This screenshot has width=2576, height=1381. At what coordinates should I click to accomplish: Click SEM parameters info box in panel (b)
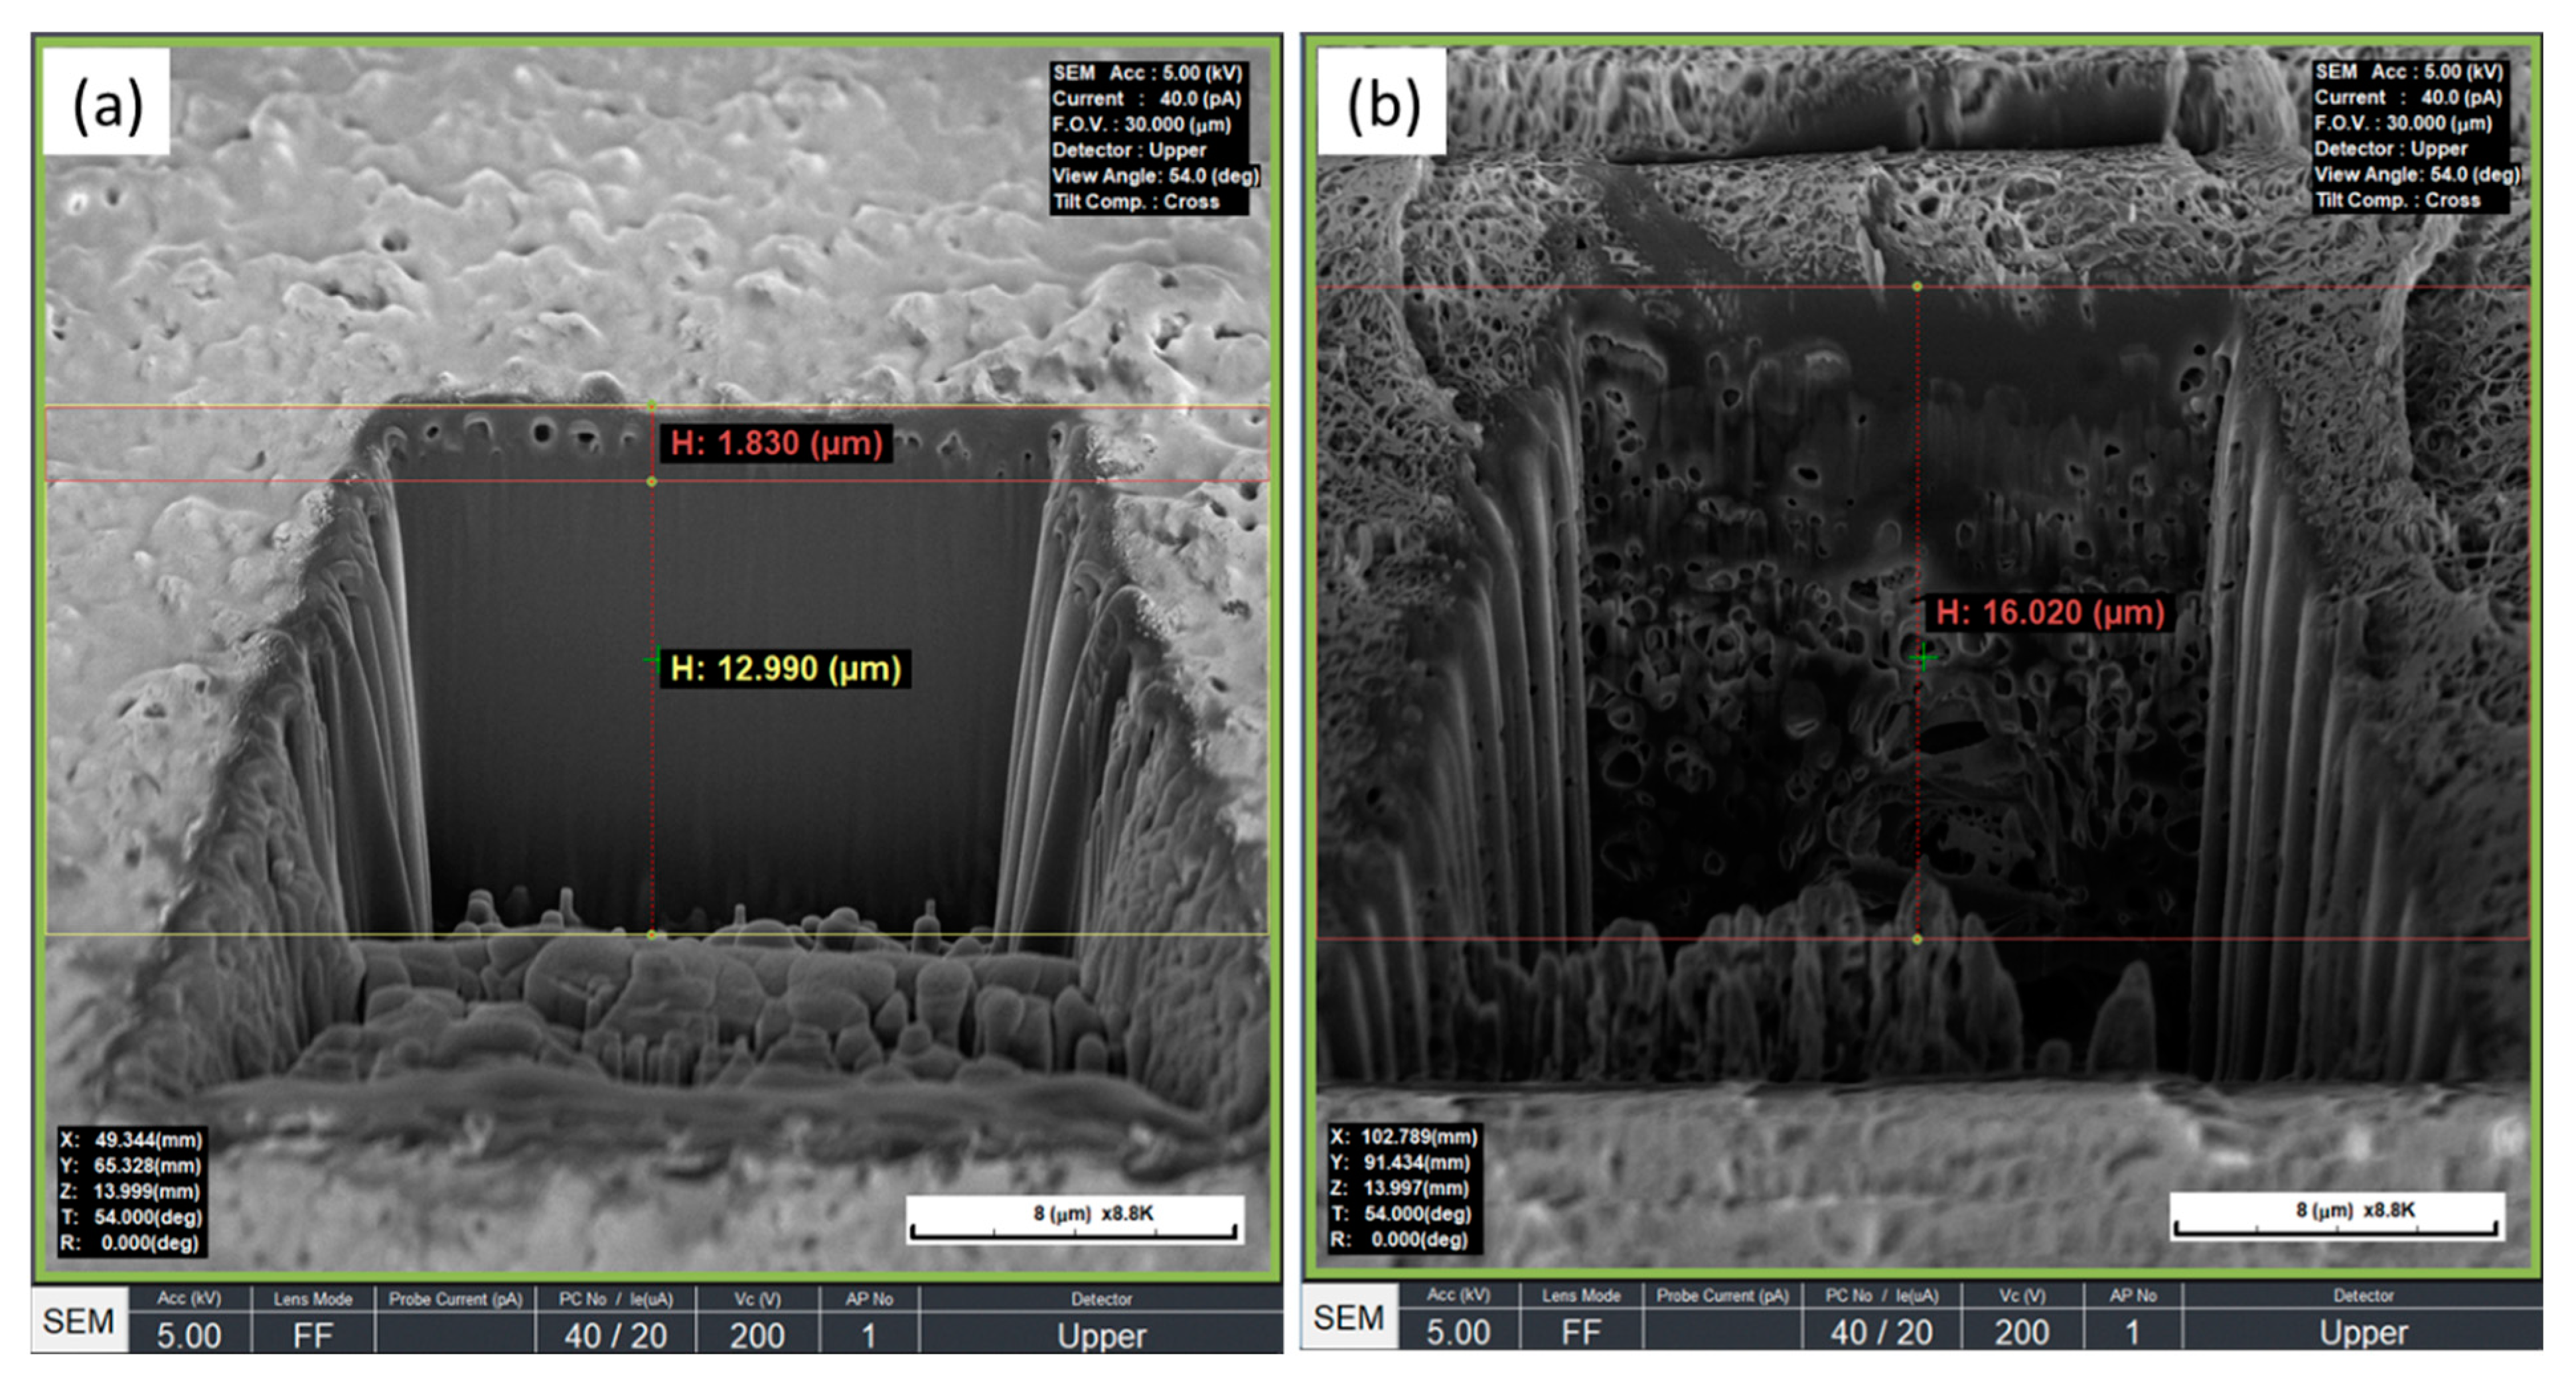tap(2410, 136)
